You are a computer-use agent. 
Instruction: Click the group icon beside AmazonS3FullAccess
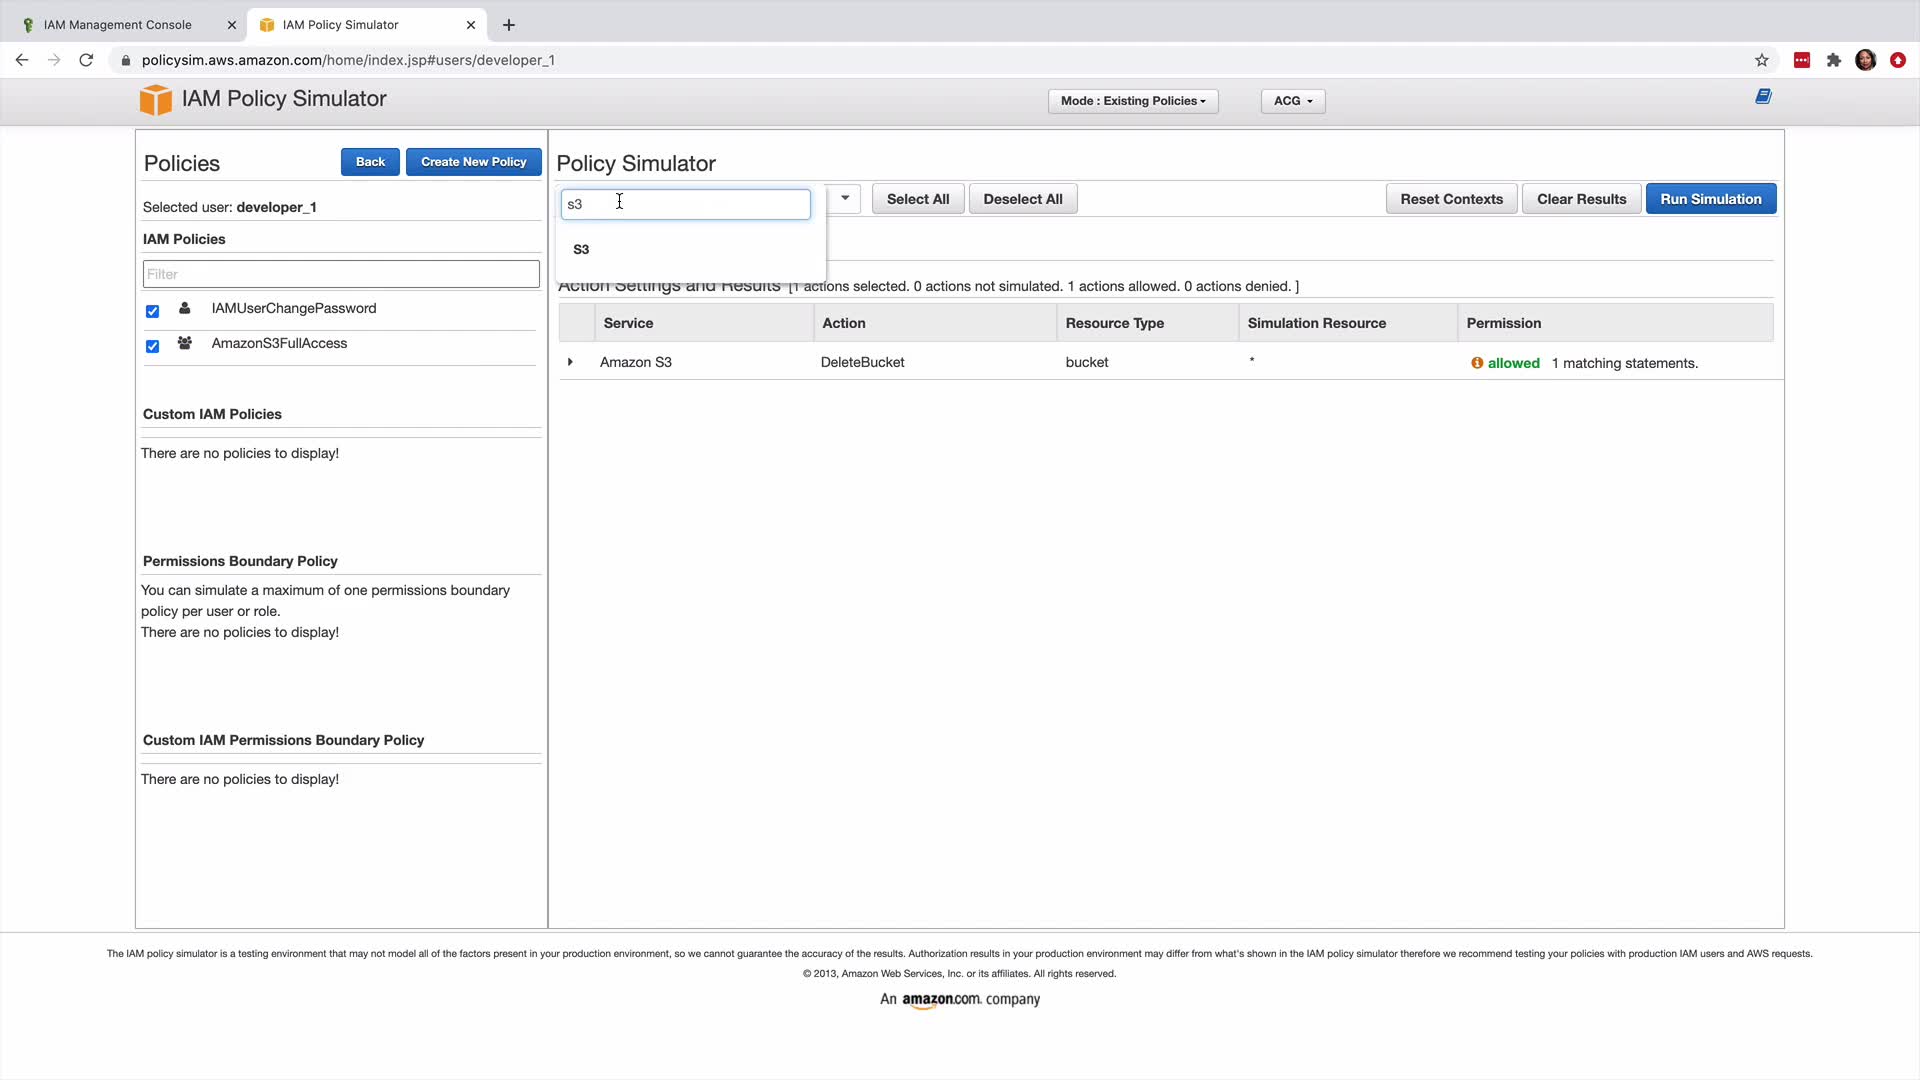(185, 344)
